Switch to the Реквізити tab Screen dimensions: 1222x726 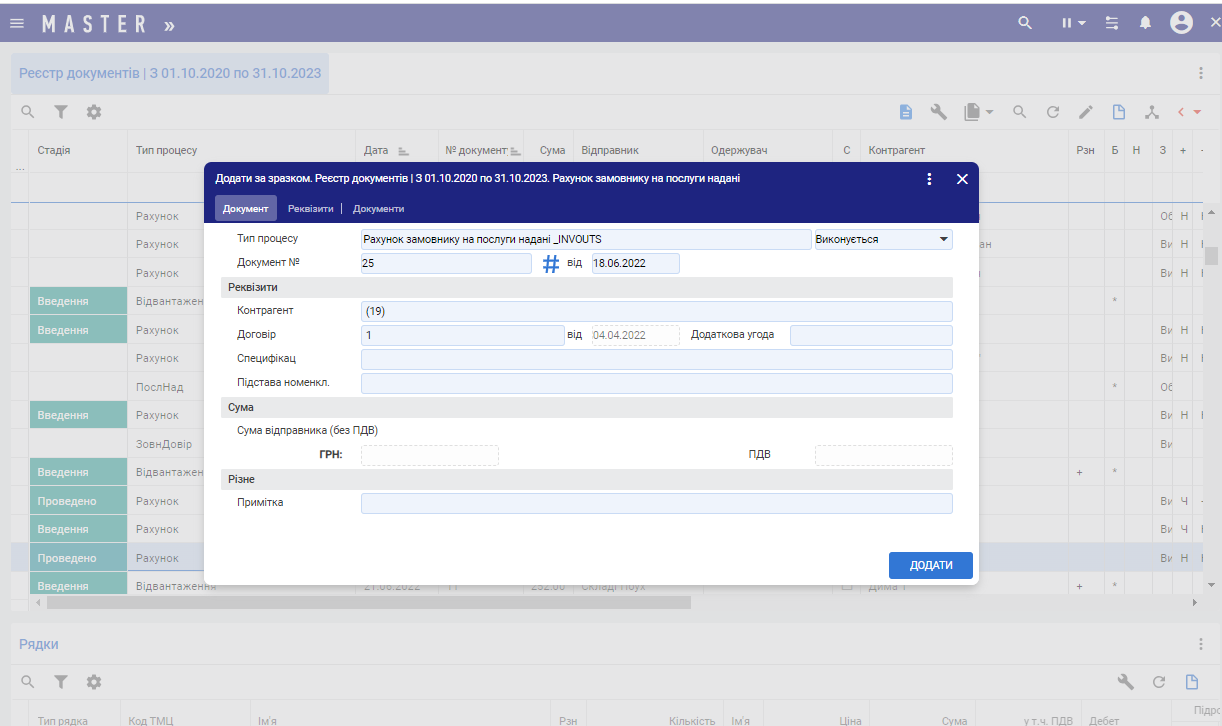(x=310, y=209)
